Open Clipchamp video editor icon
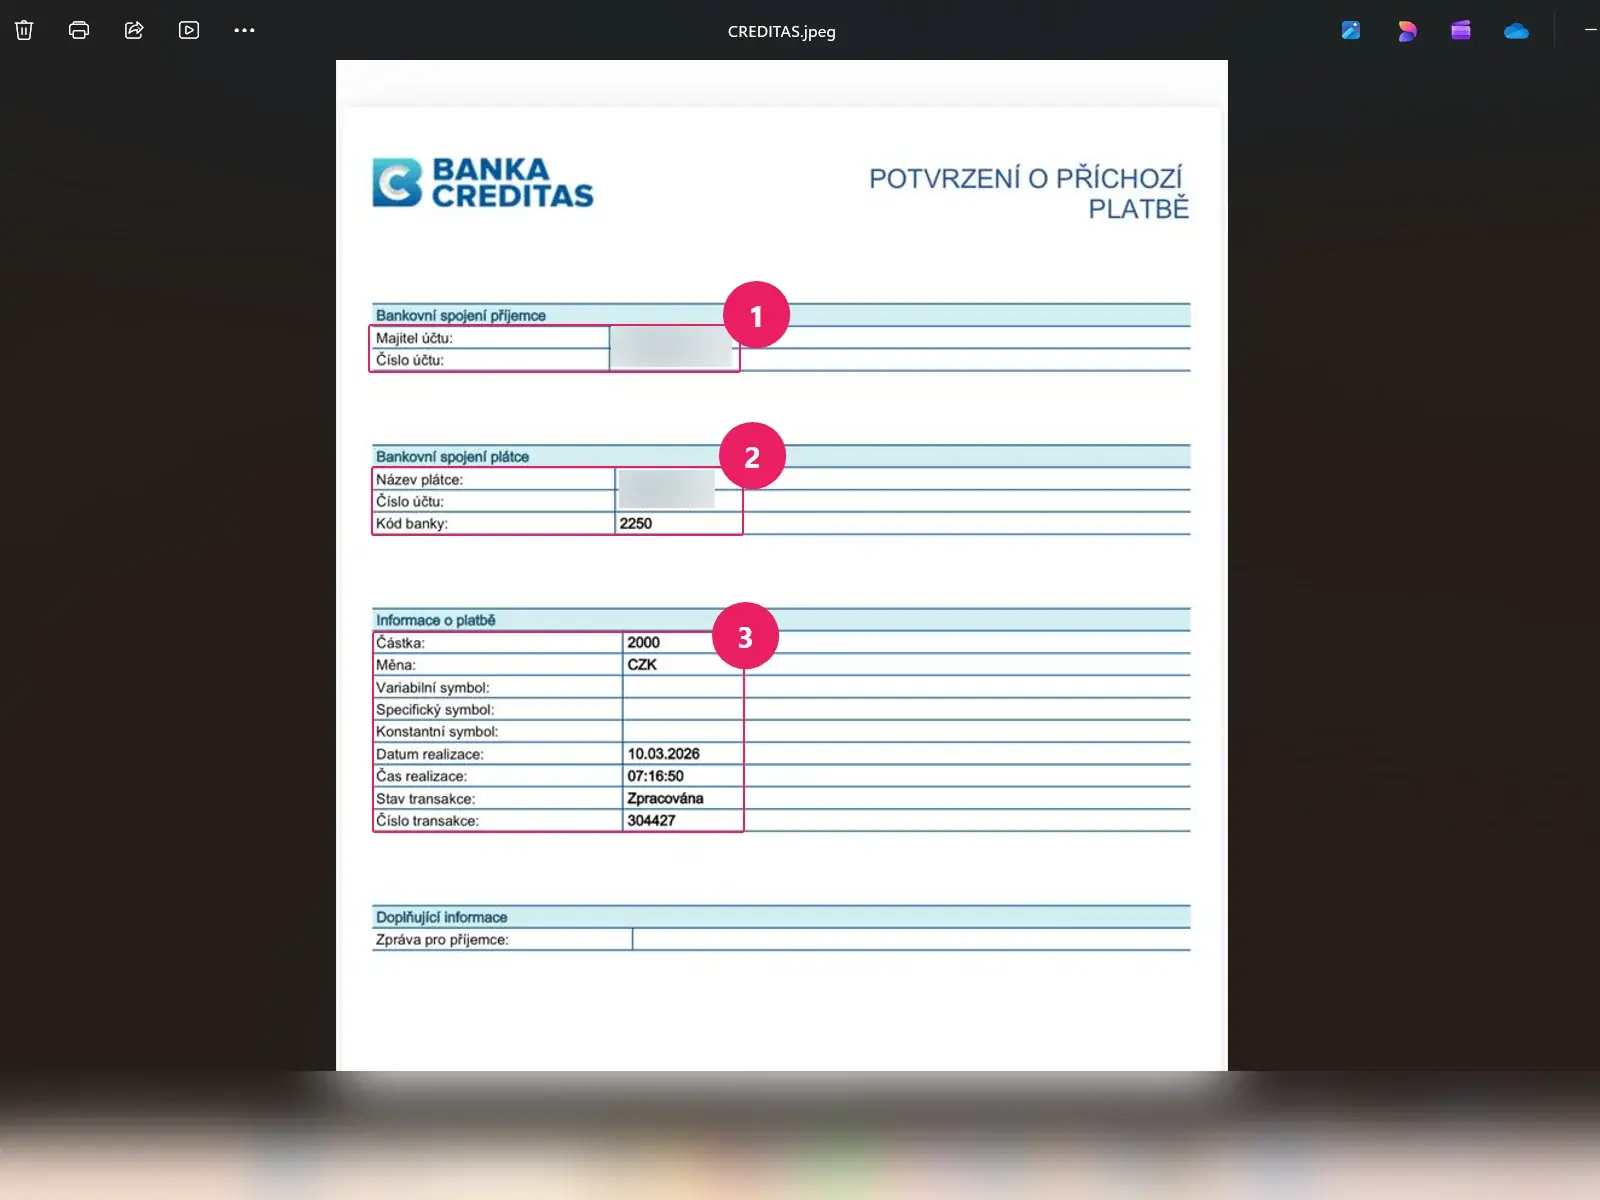The height and width of the screenshot is (1200, 1600). tap(1461, 30)
